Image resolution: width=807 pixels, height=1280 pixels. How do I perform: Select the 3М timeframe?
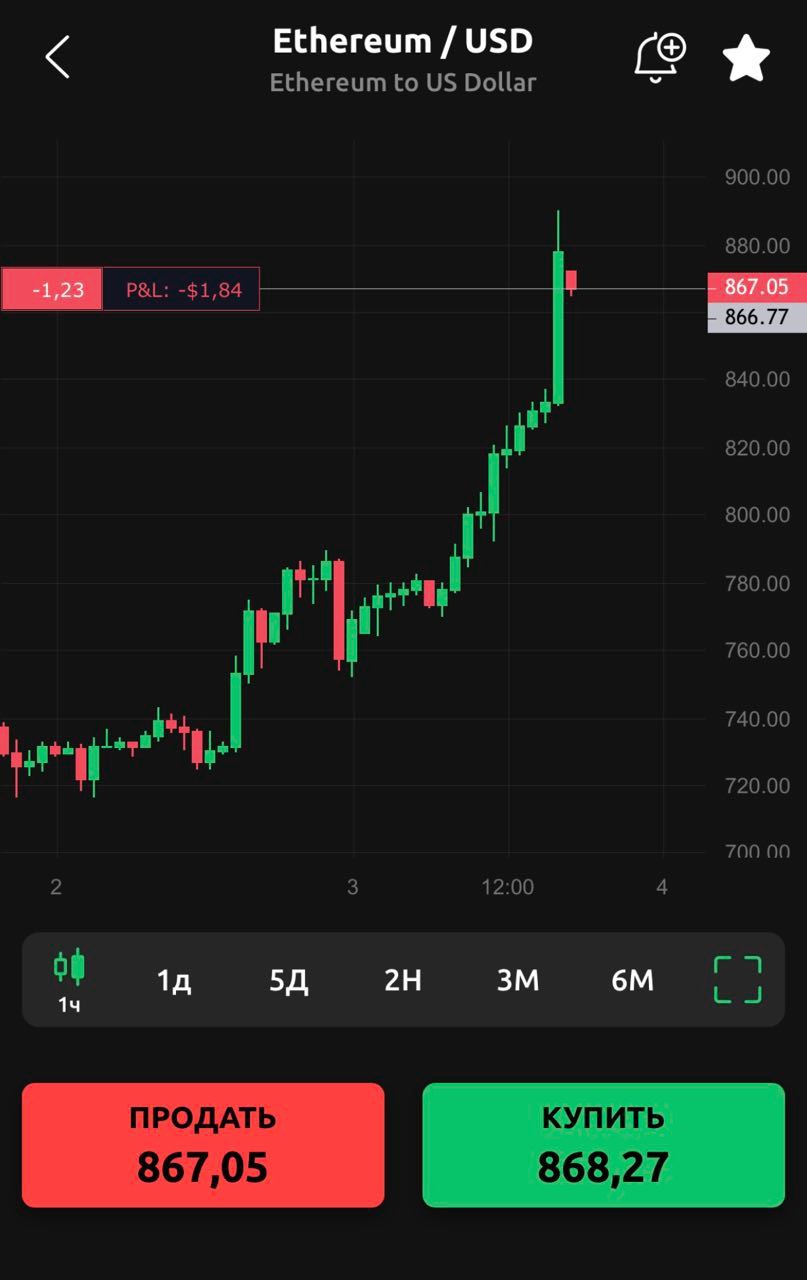coord(518,981)
